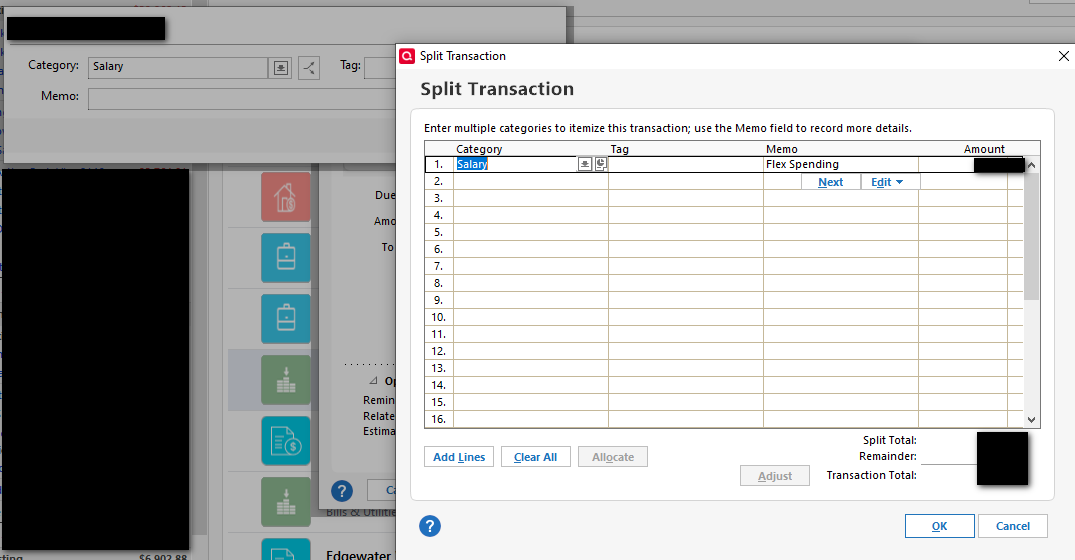The width and height of the screenshot is (1075, 560).
Task: Click Clear All
Action: click(x=535, y=457)
